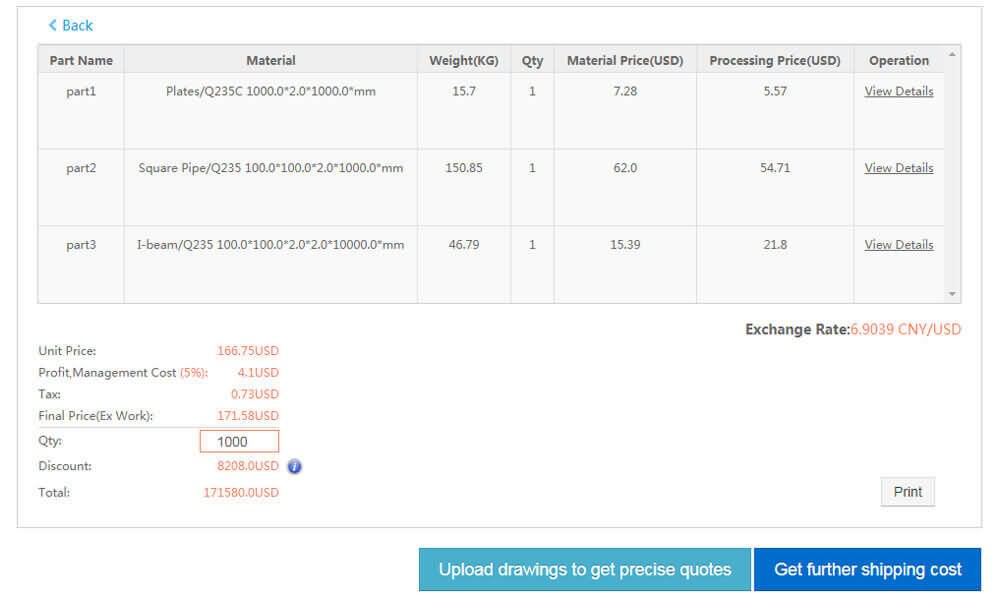
Task: Click the back chevron arrow
Action: click(x=52, y=25)
